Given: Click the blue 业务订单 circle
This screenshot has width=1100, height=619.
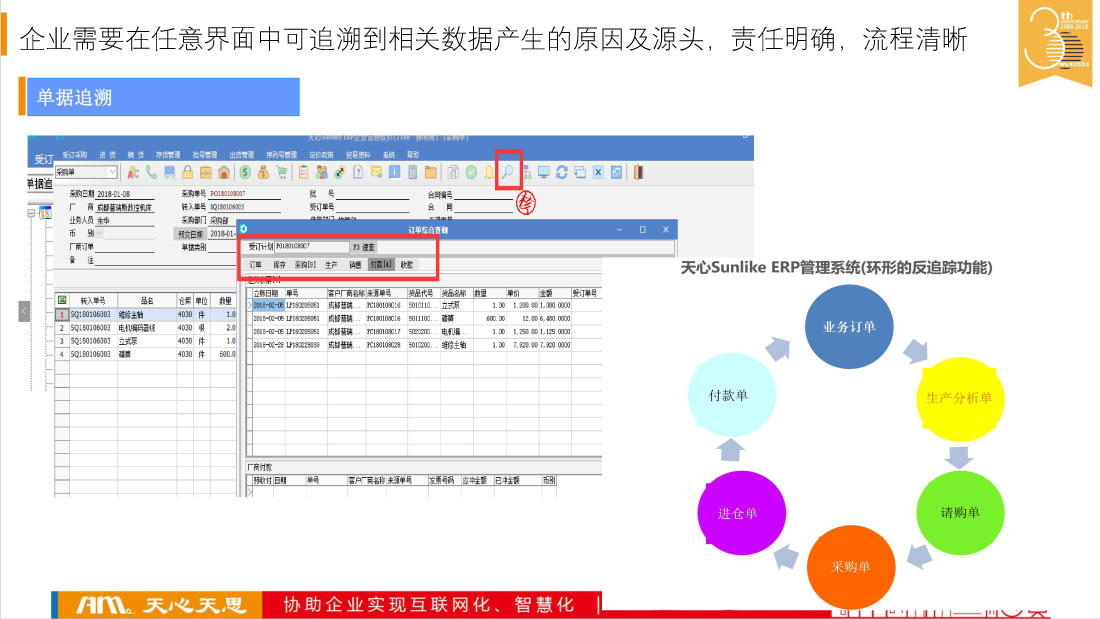Looking at the screenshot, I should tap(849, 327).
